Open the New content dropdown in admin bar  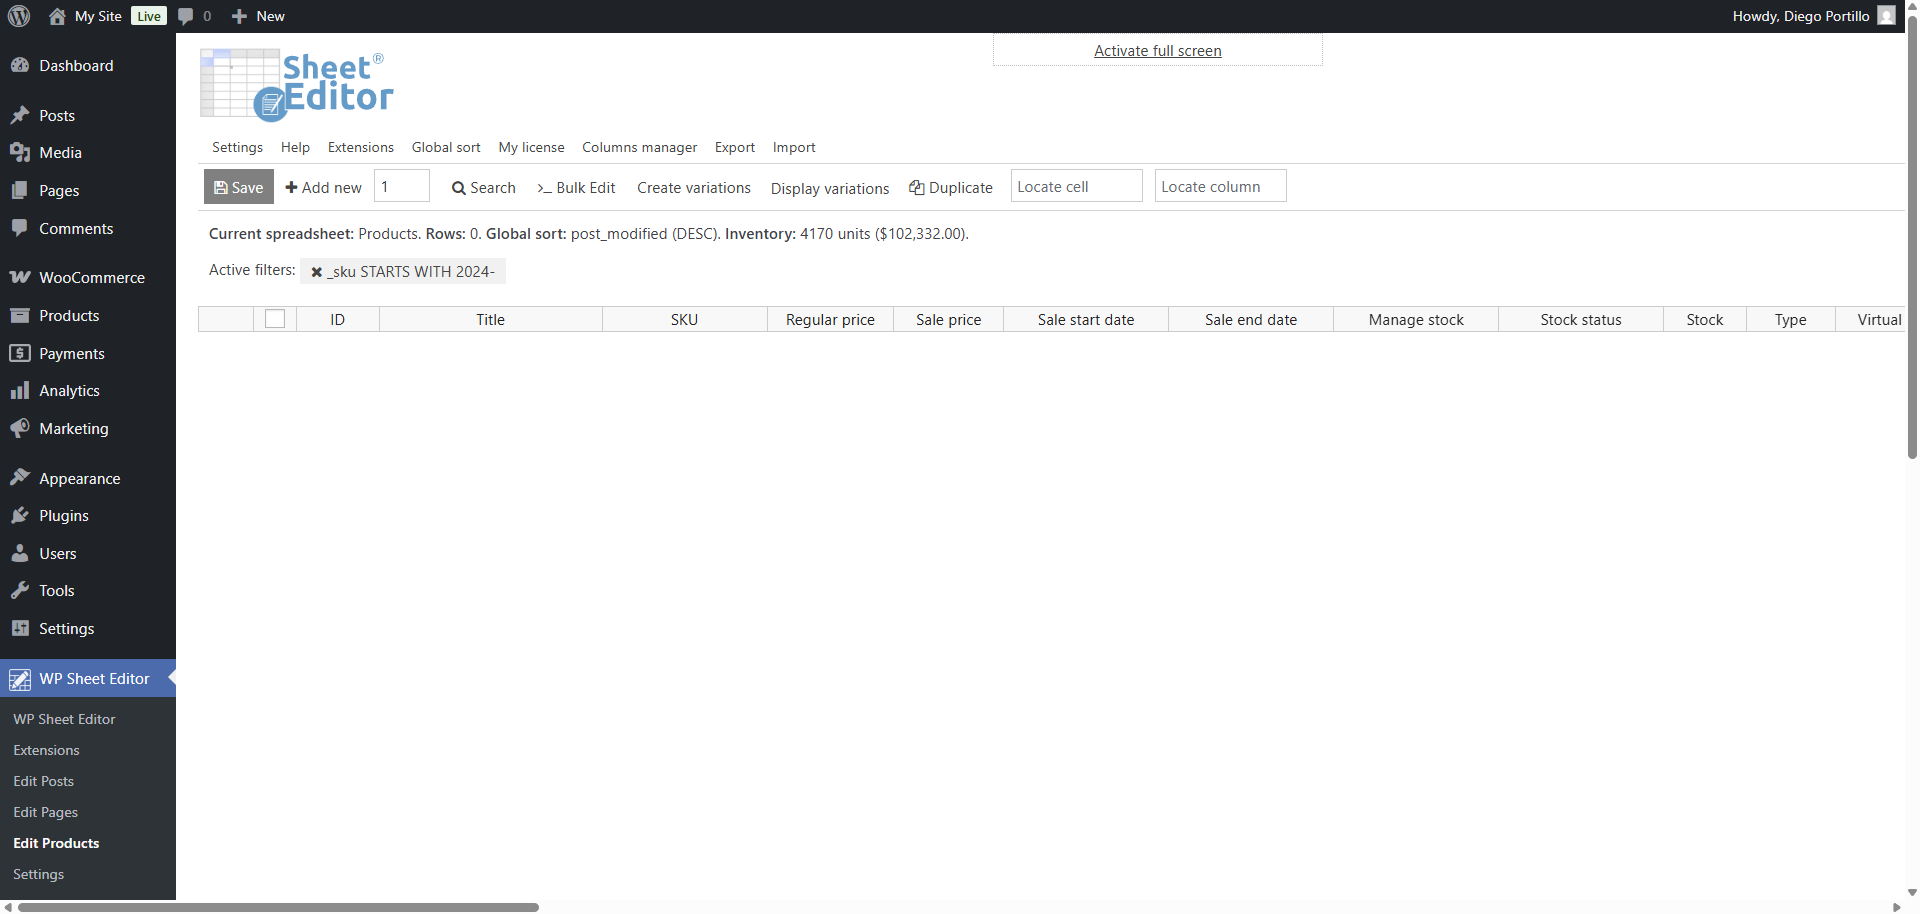click(x=258, y=16)
